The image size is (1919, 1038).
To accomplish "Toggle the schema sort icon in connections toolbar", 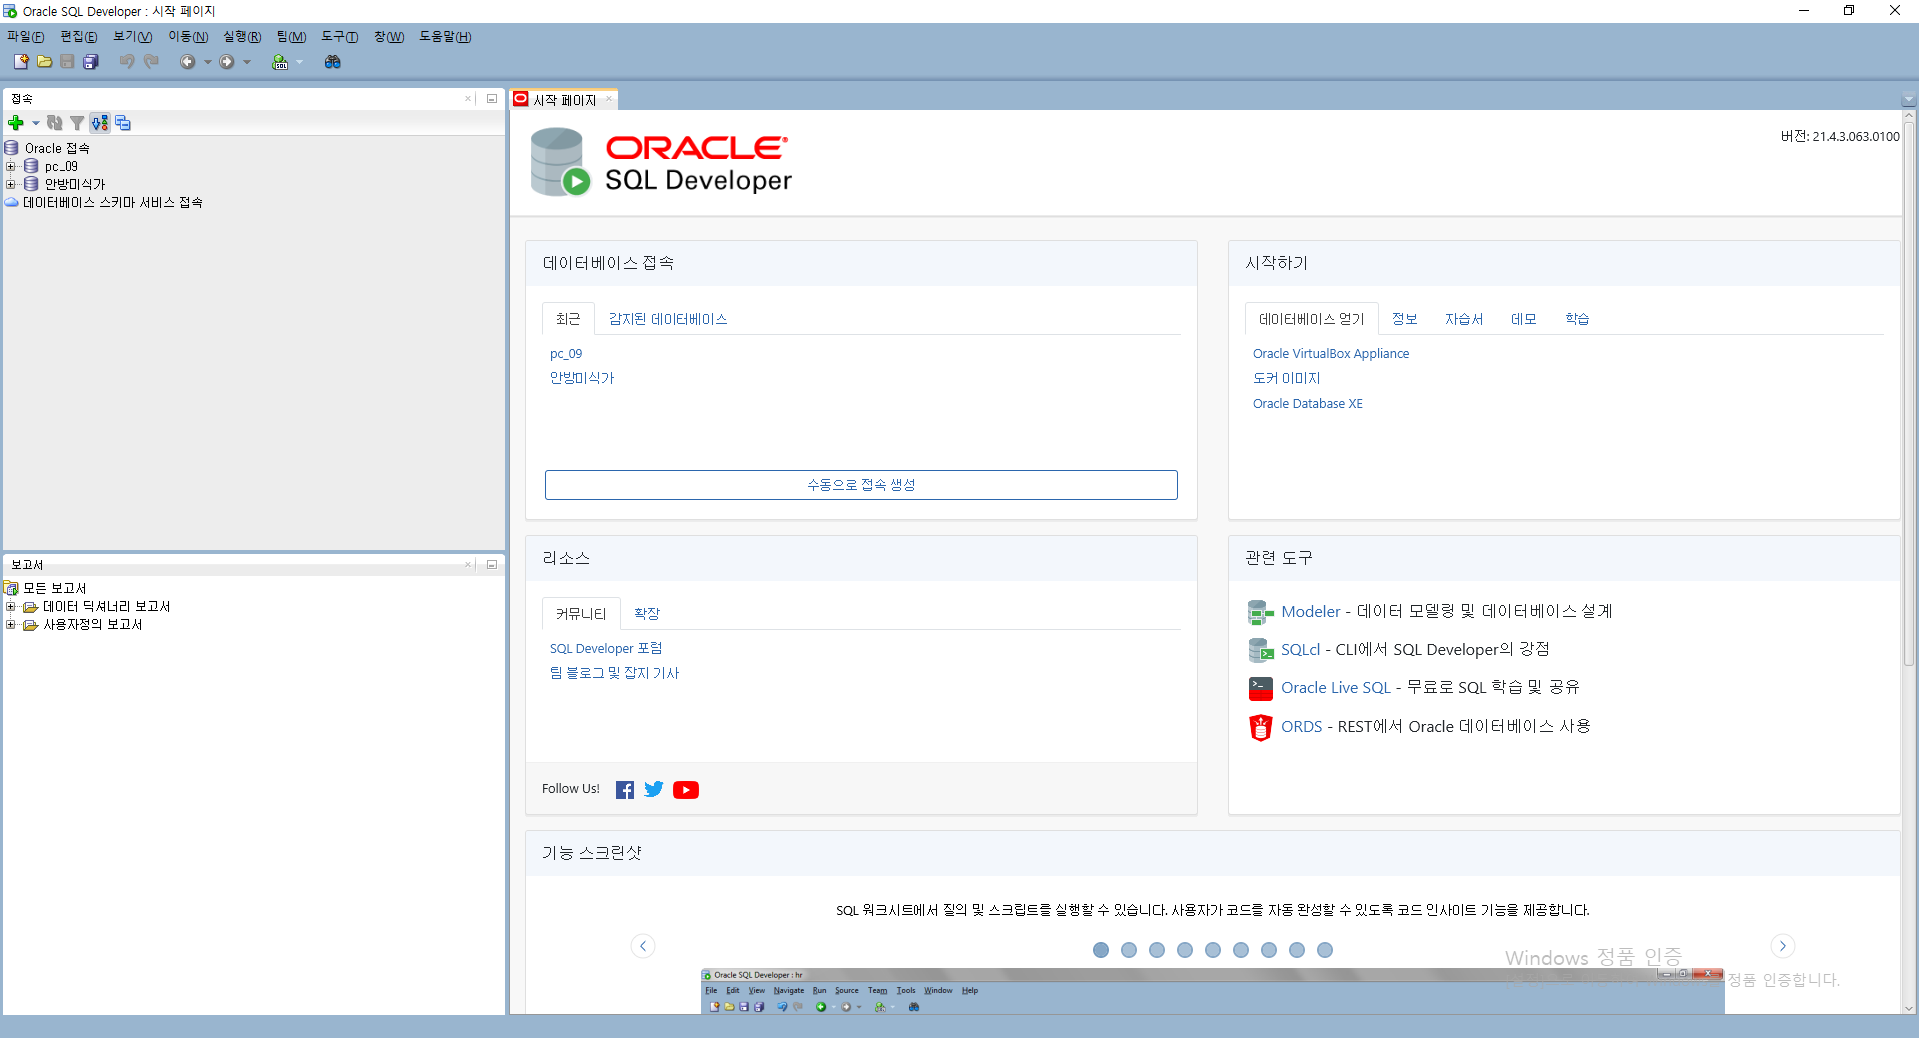I will [x=100, y=123].
